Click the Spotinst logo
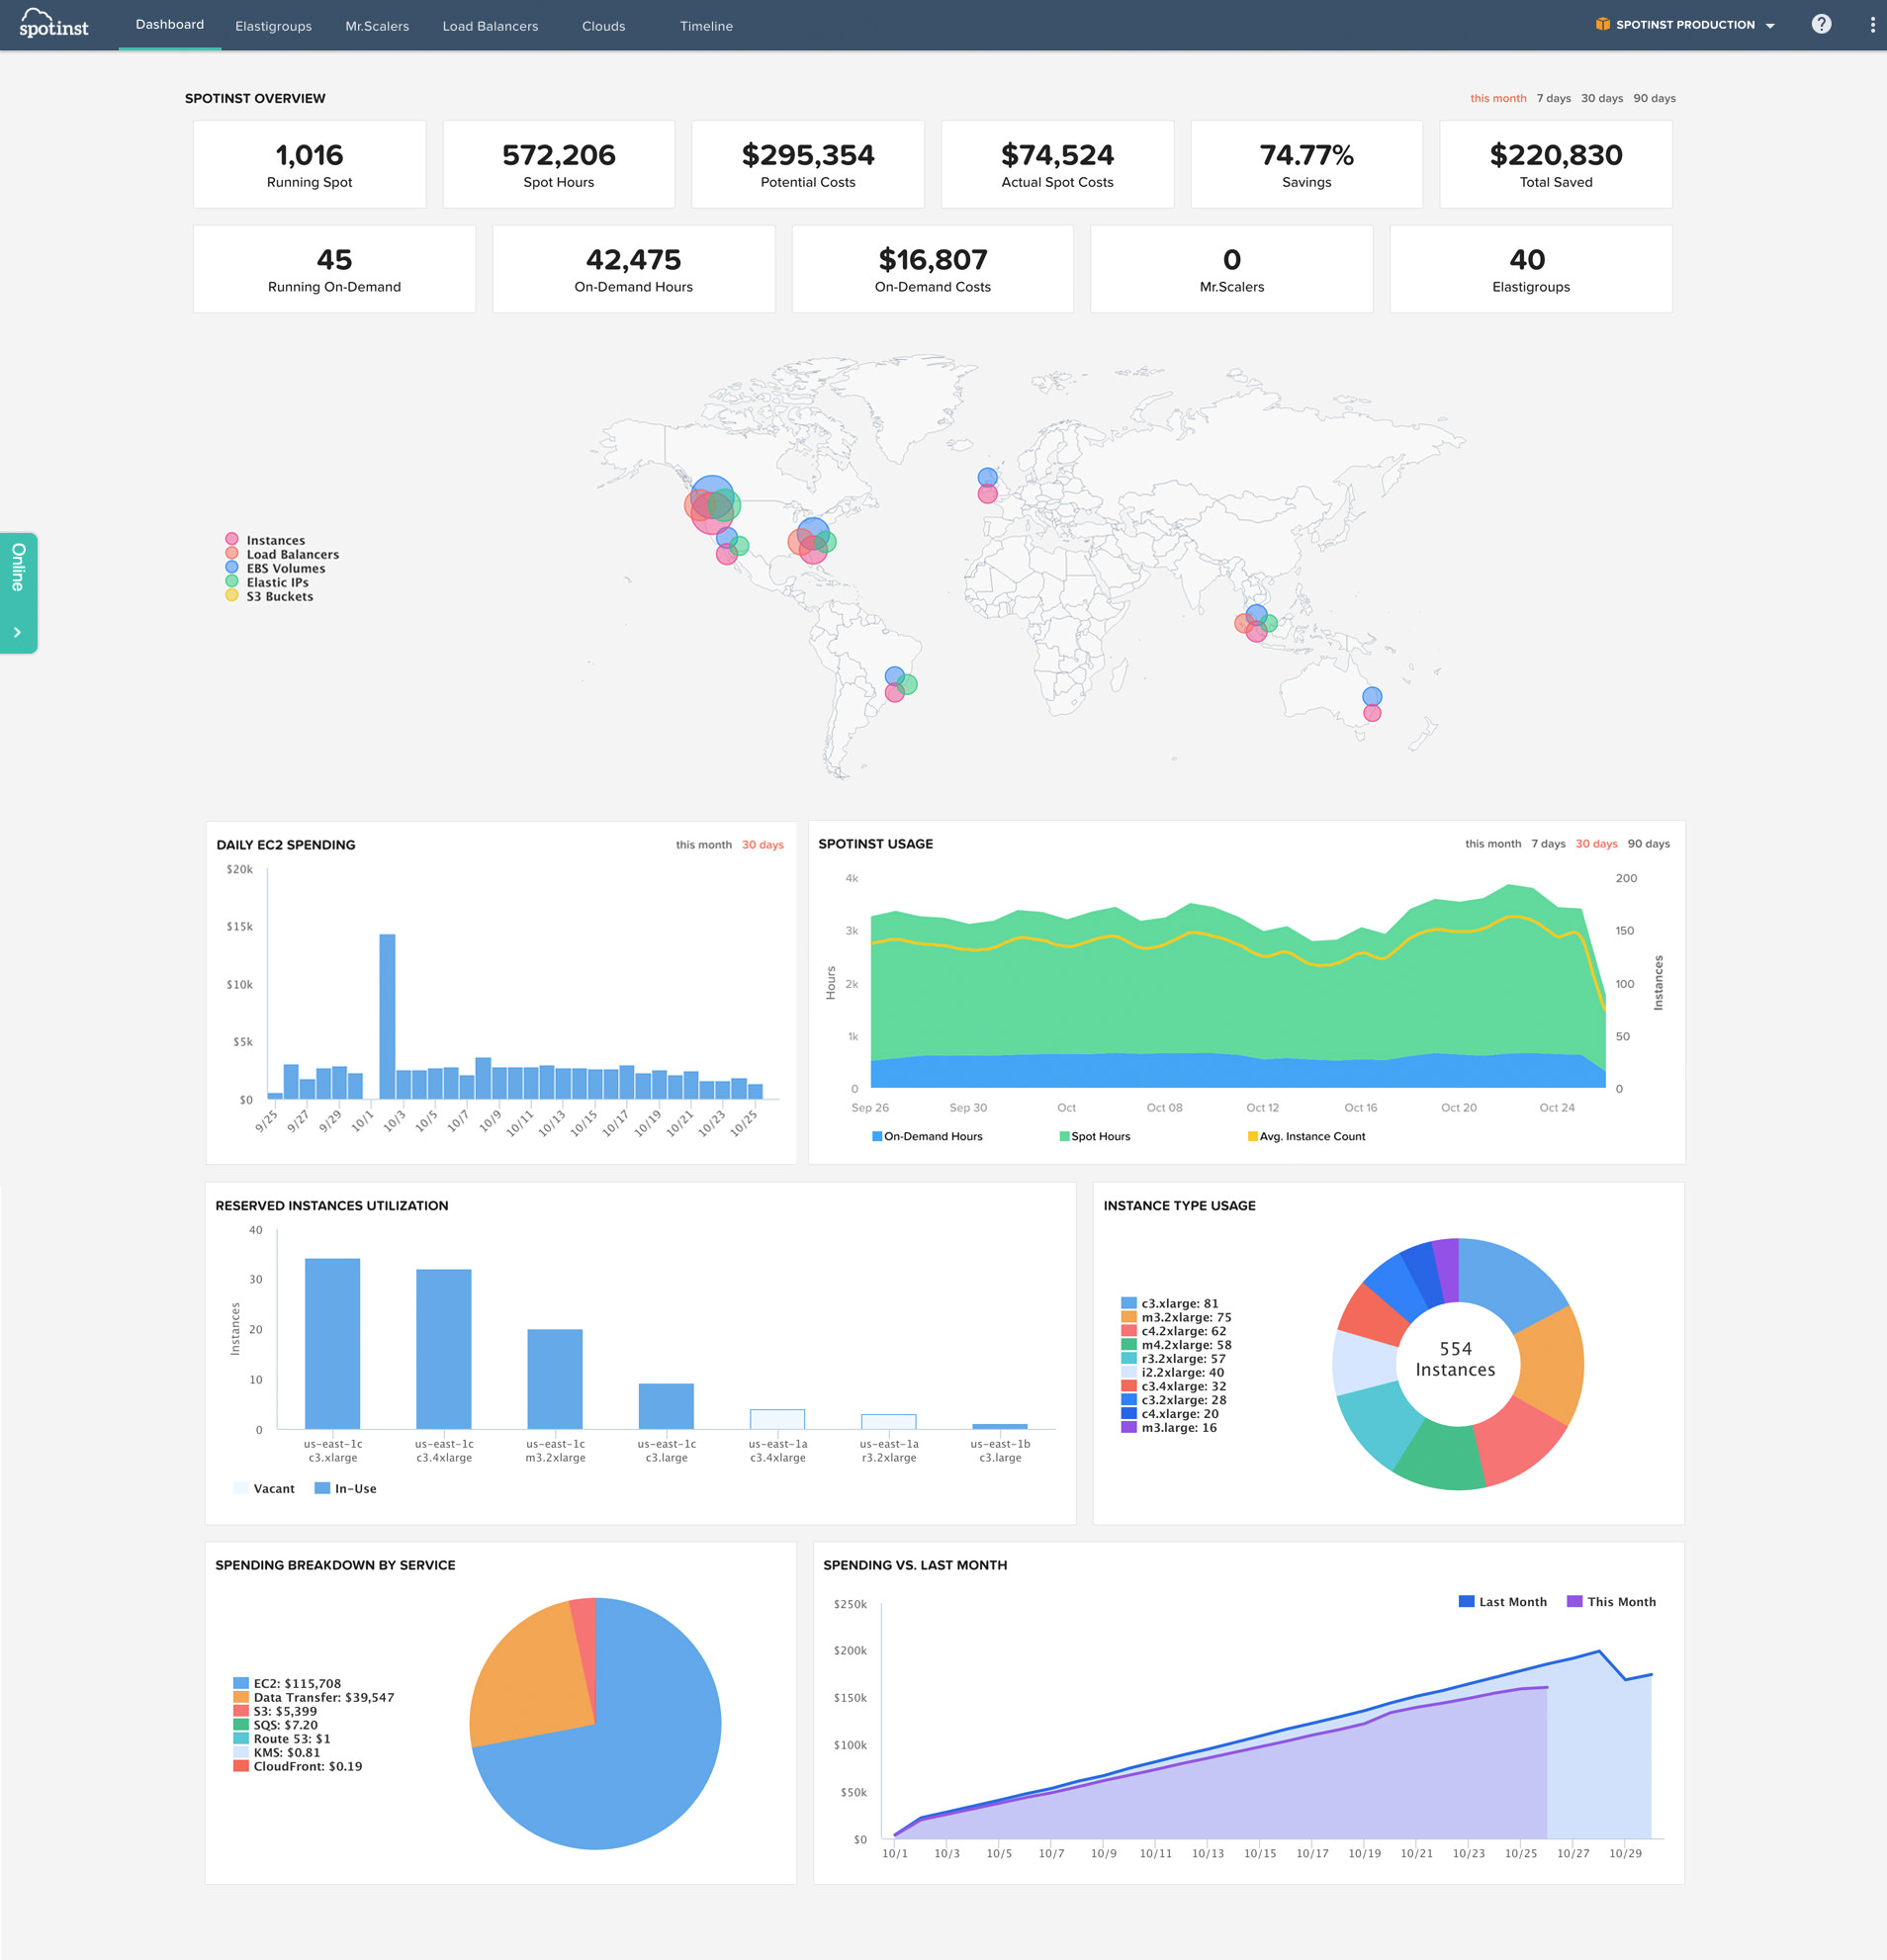This screenshot has width=1887, height=1960. coord(54,24)
